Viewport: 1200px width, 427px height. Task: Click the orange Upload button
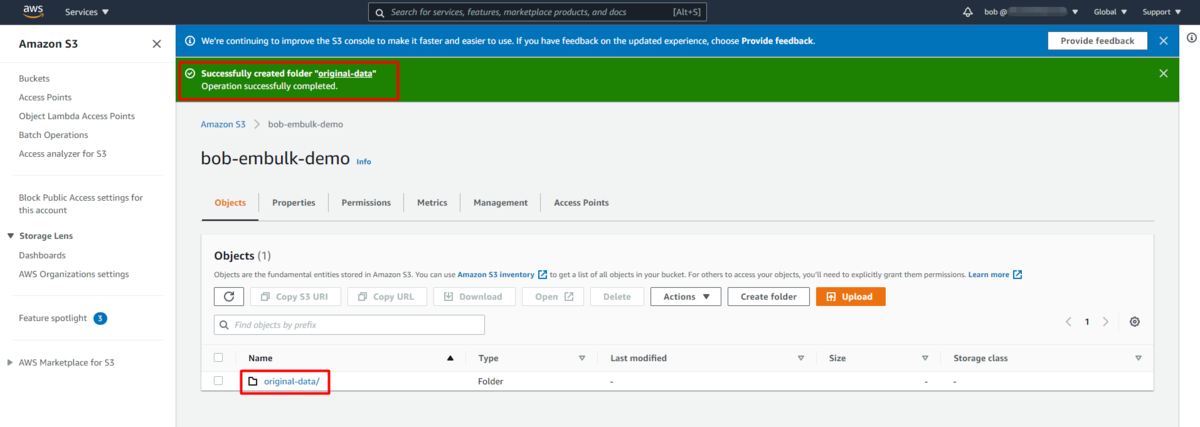[850, 297]
